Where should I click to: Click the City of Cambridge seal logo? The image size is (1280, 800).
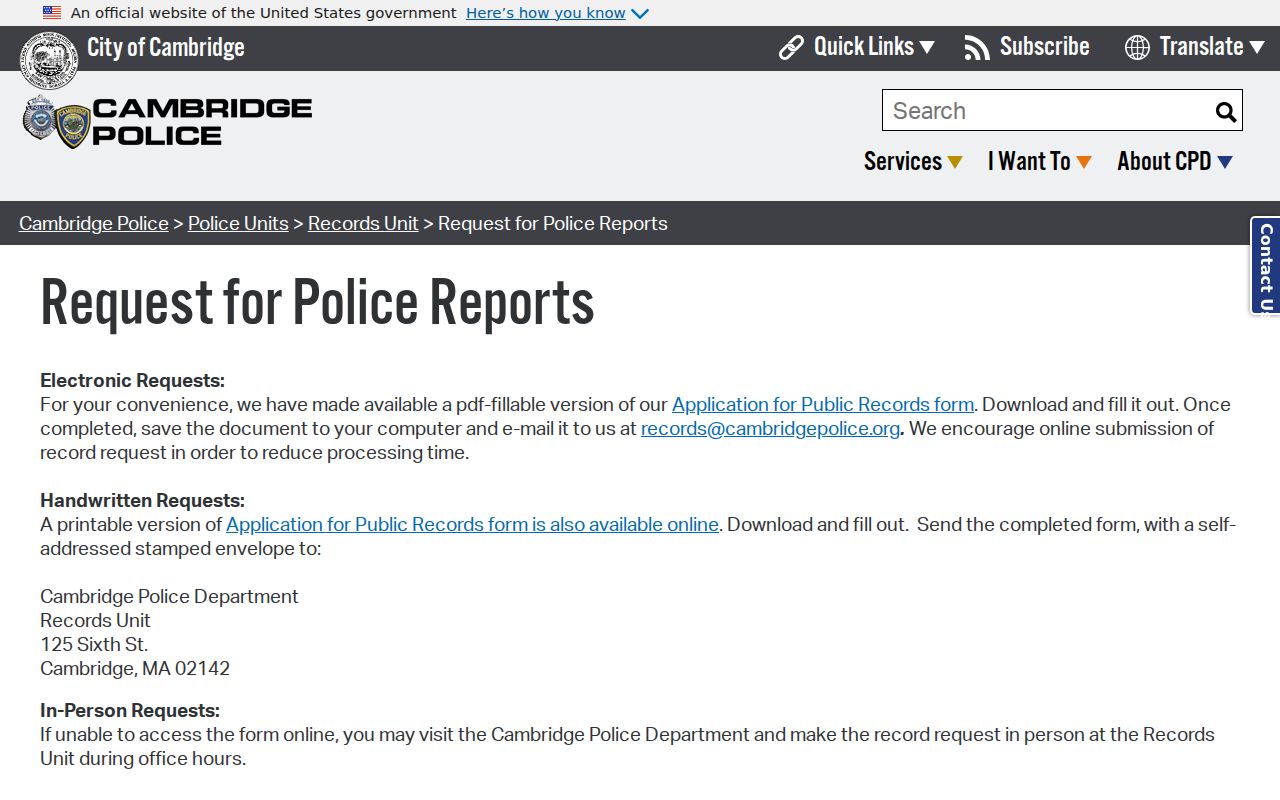[49, 60]
